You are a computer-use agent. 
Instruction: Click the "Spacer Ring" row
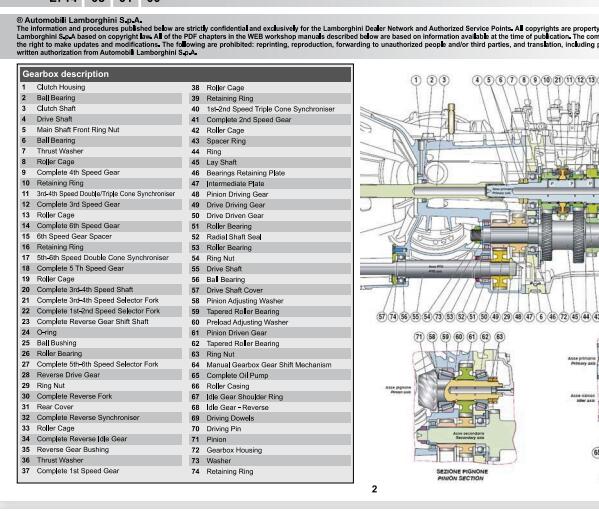(x=270, y=141)
